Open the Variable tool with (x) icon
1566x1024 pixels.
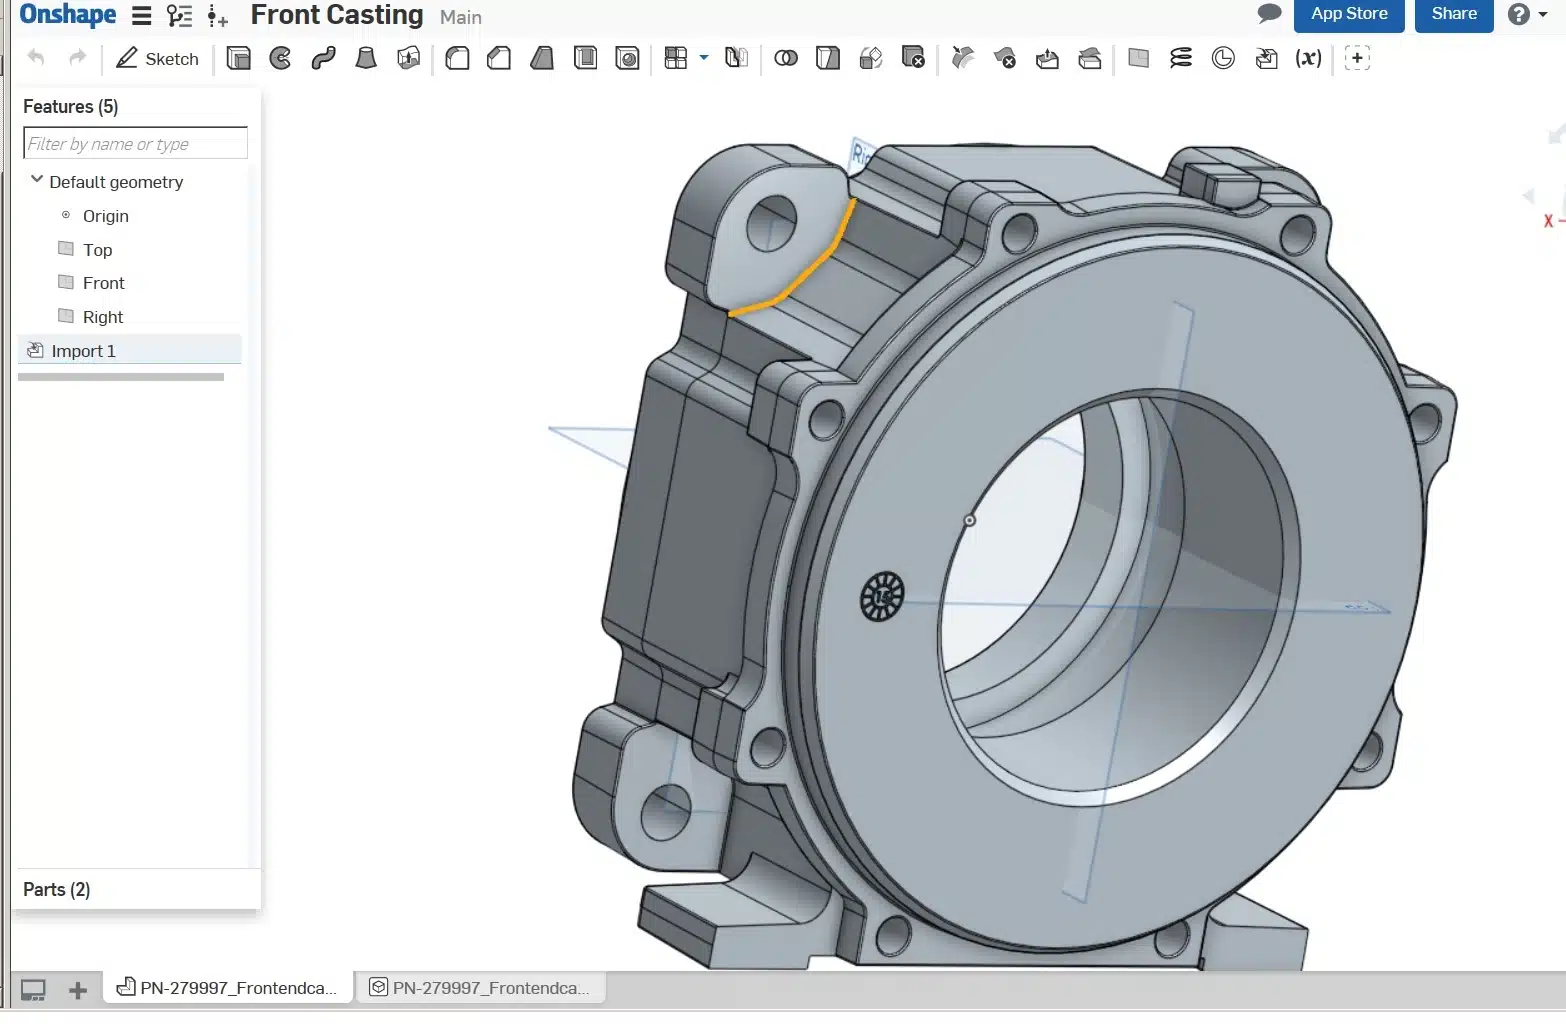pyautogui.click(x=1309, y=58)
